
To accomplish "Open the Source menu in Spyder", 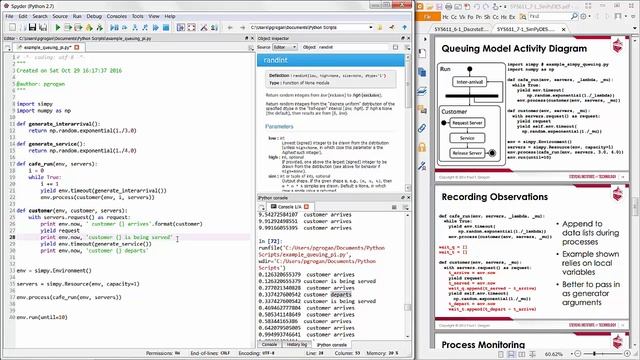I will tap(60, 16).
